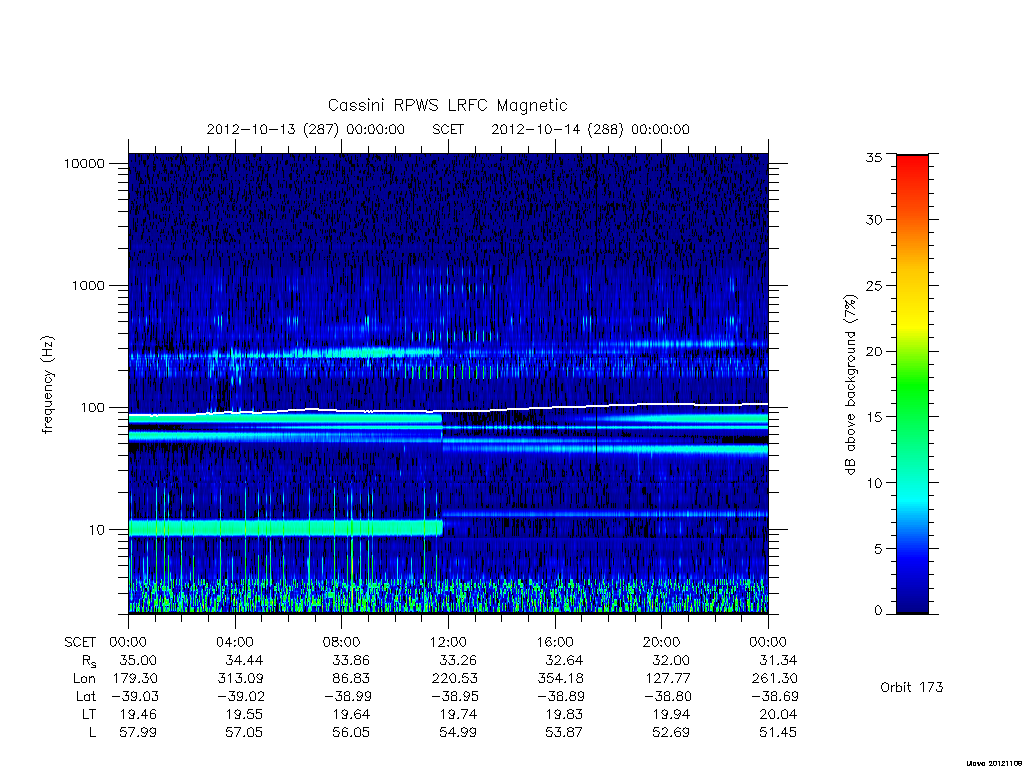Click the Lon value "220.53"
The width and height of the screenshot is (1024, 768).
455,679
